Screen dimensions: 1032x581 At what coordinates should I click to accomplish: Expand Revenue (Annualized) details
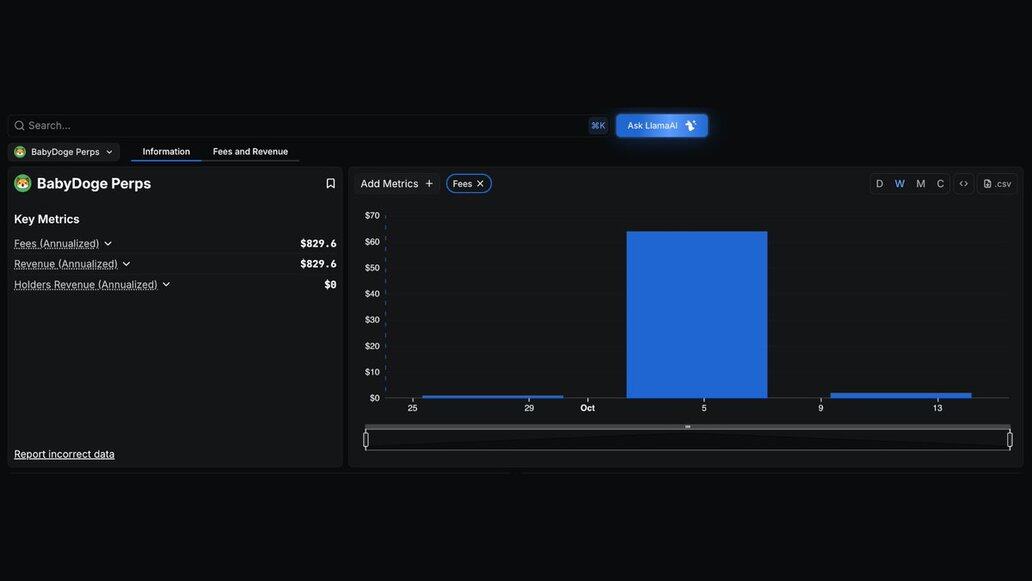tap(126, 264)
